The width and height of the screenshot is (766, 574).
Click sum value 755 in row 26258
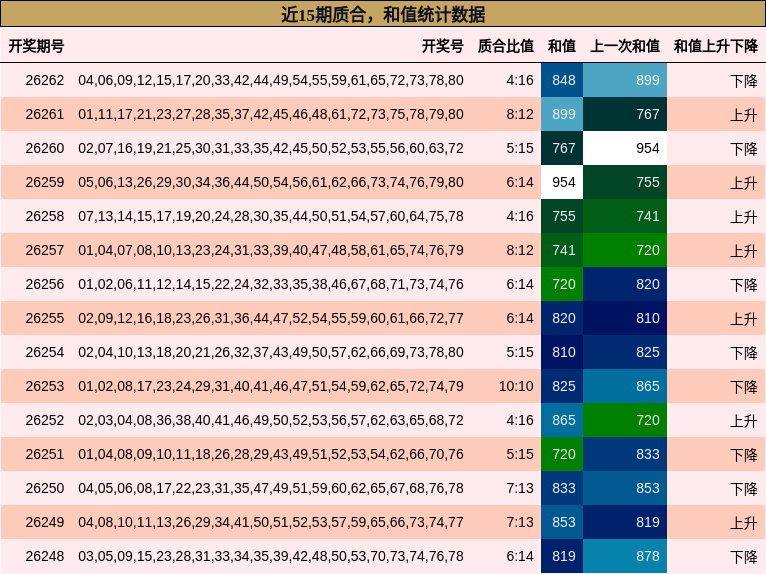point(562,216)
